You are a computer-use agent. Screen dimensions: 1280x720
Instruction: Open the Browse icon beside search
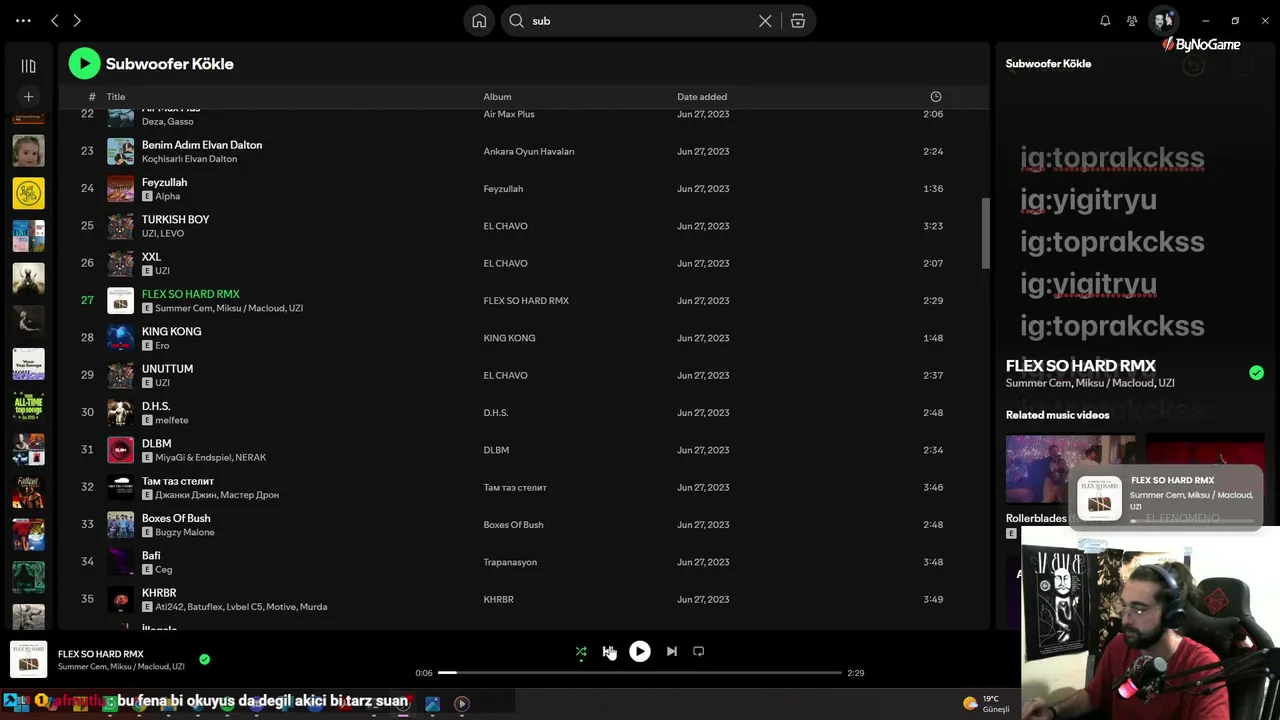pos(798,21)
